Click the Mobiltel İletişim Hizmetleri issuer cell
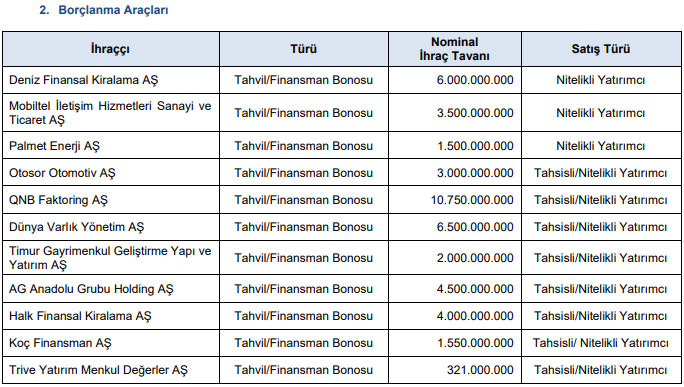Viewport: 684px width, 387px height. point(110,113)
